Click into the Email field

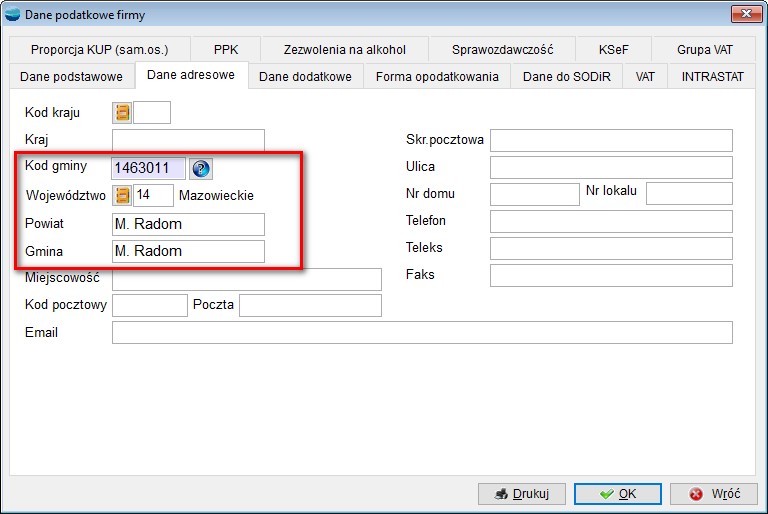tap(421, 332)
